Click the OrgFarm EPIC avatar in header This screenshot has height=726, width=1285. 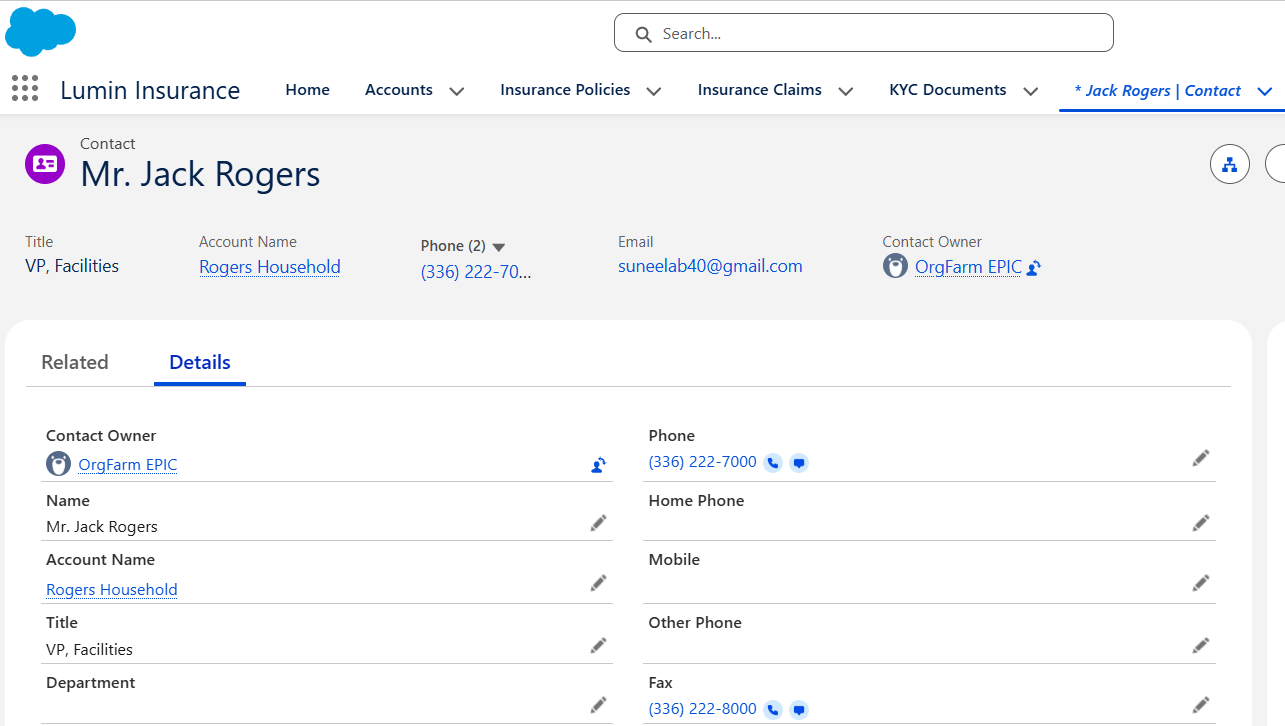point(895,266)
